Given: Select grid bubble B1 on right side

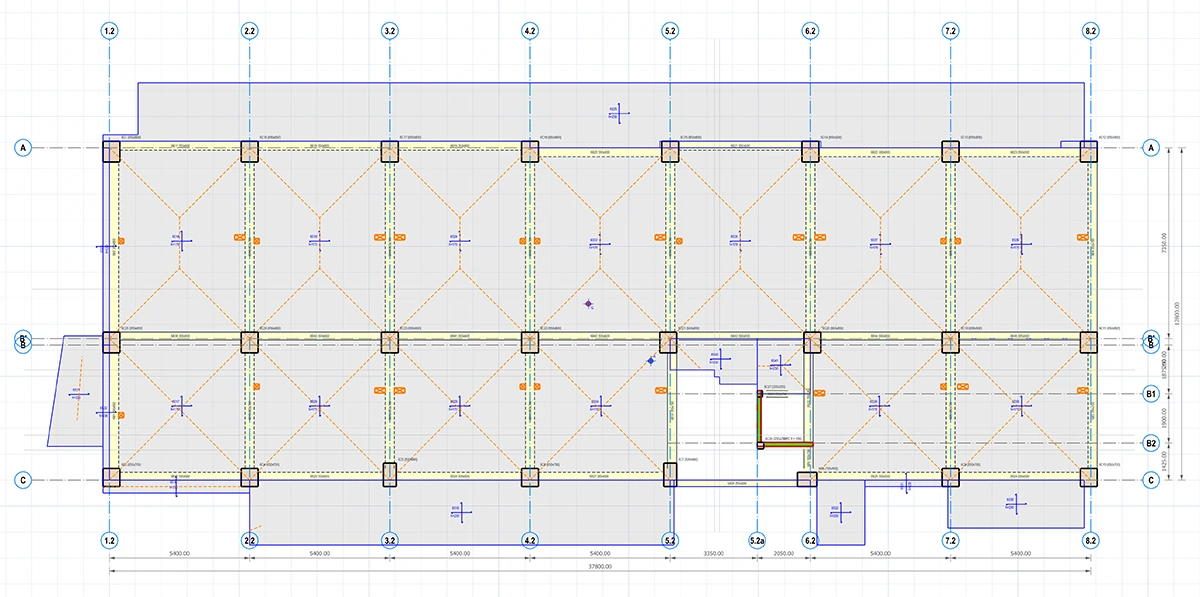Looking at the screenshot, I should coord(1151,394).
